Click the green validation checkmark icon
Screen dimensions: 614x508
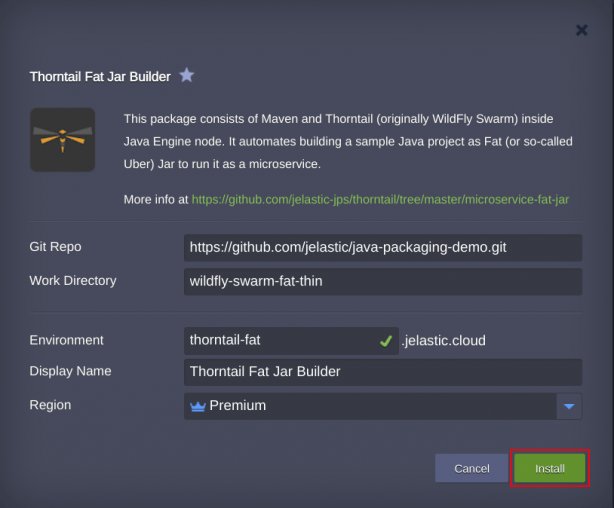click(385, 341)
